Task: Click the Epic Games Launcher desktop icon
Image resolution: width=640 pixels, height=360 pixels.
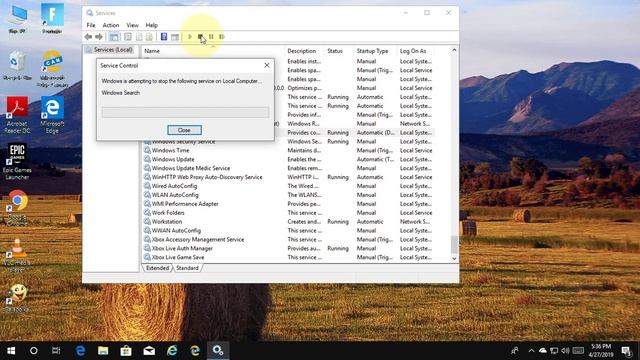Action: (17, 162)
